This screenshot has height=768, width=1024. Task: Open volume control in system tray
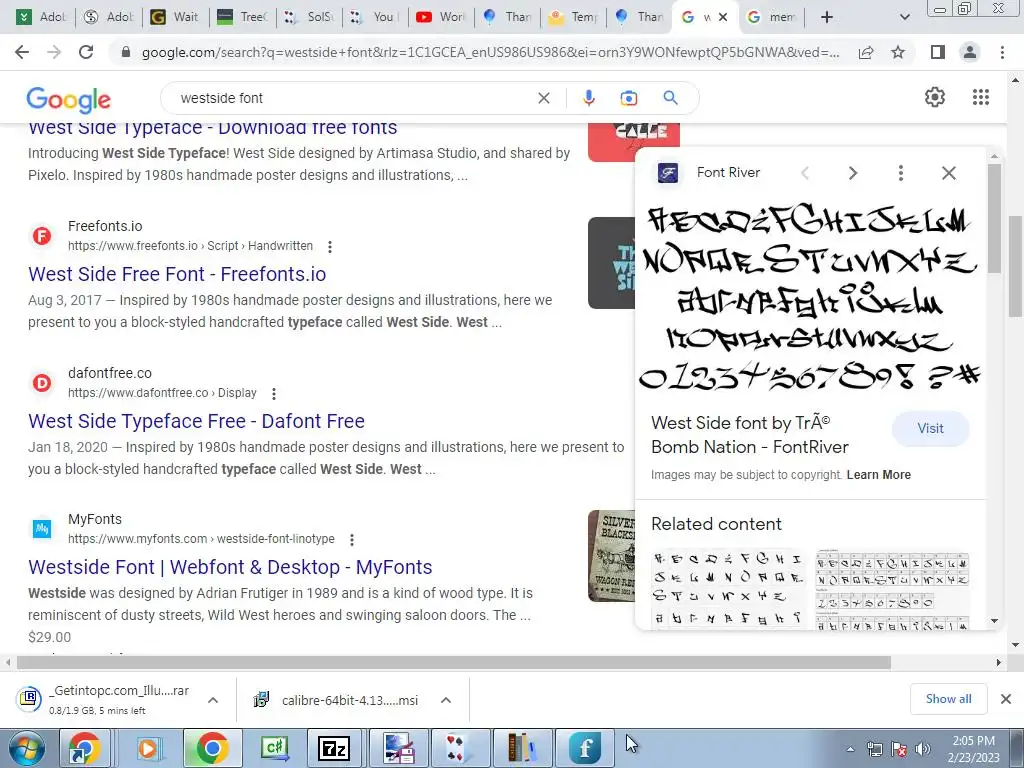coord(923,749)
